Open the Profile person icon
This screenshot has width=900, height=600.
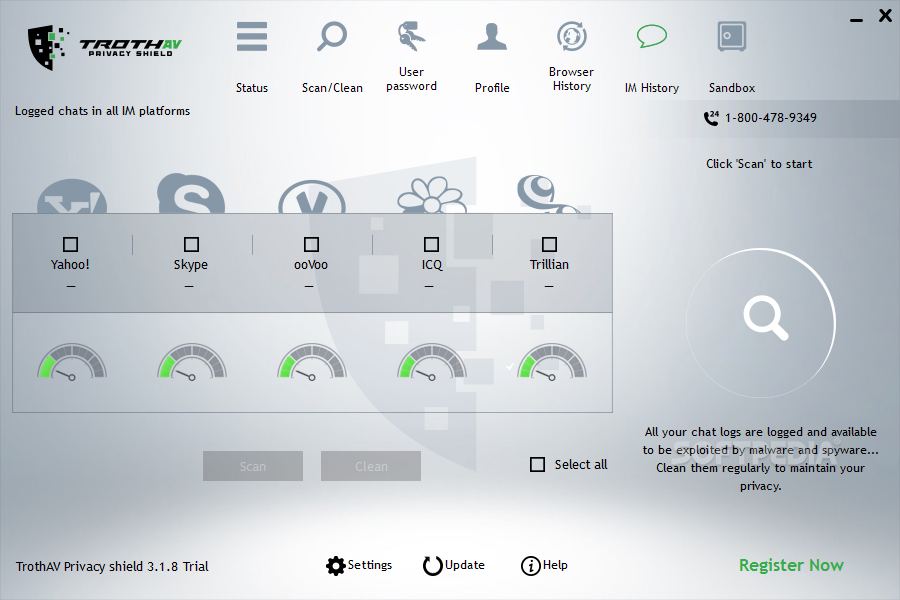[492, 37]
